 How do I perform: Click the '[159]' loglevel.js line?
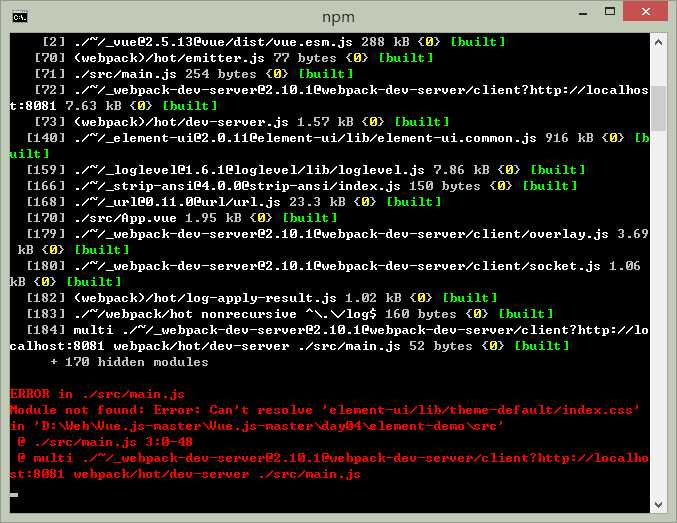pos(305,170)
